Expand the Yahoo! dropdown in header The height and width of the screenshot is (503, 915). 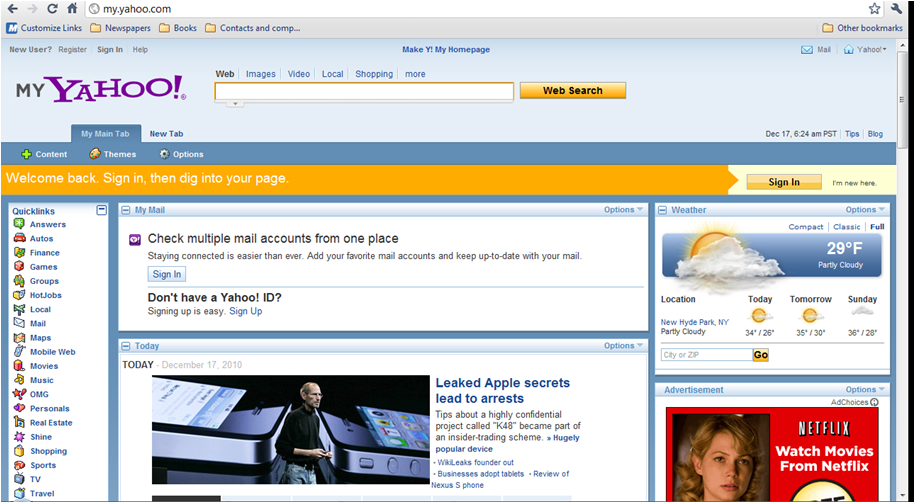(x=865, y=49)
